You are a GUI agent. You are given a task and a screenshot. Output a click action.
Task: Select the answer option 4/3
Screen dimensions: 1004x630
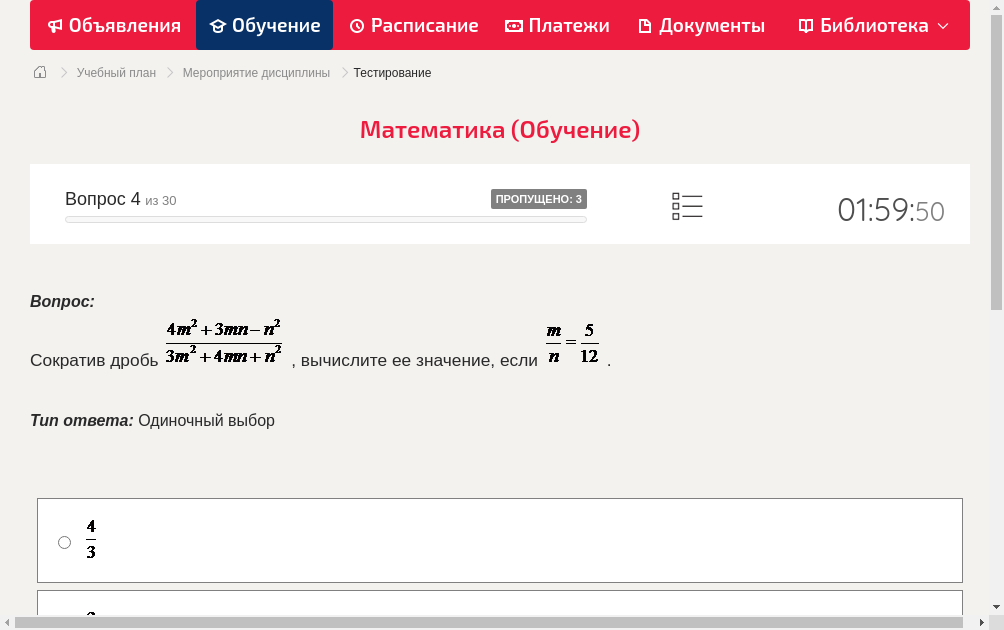(64, 541)
